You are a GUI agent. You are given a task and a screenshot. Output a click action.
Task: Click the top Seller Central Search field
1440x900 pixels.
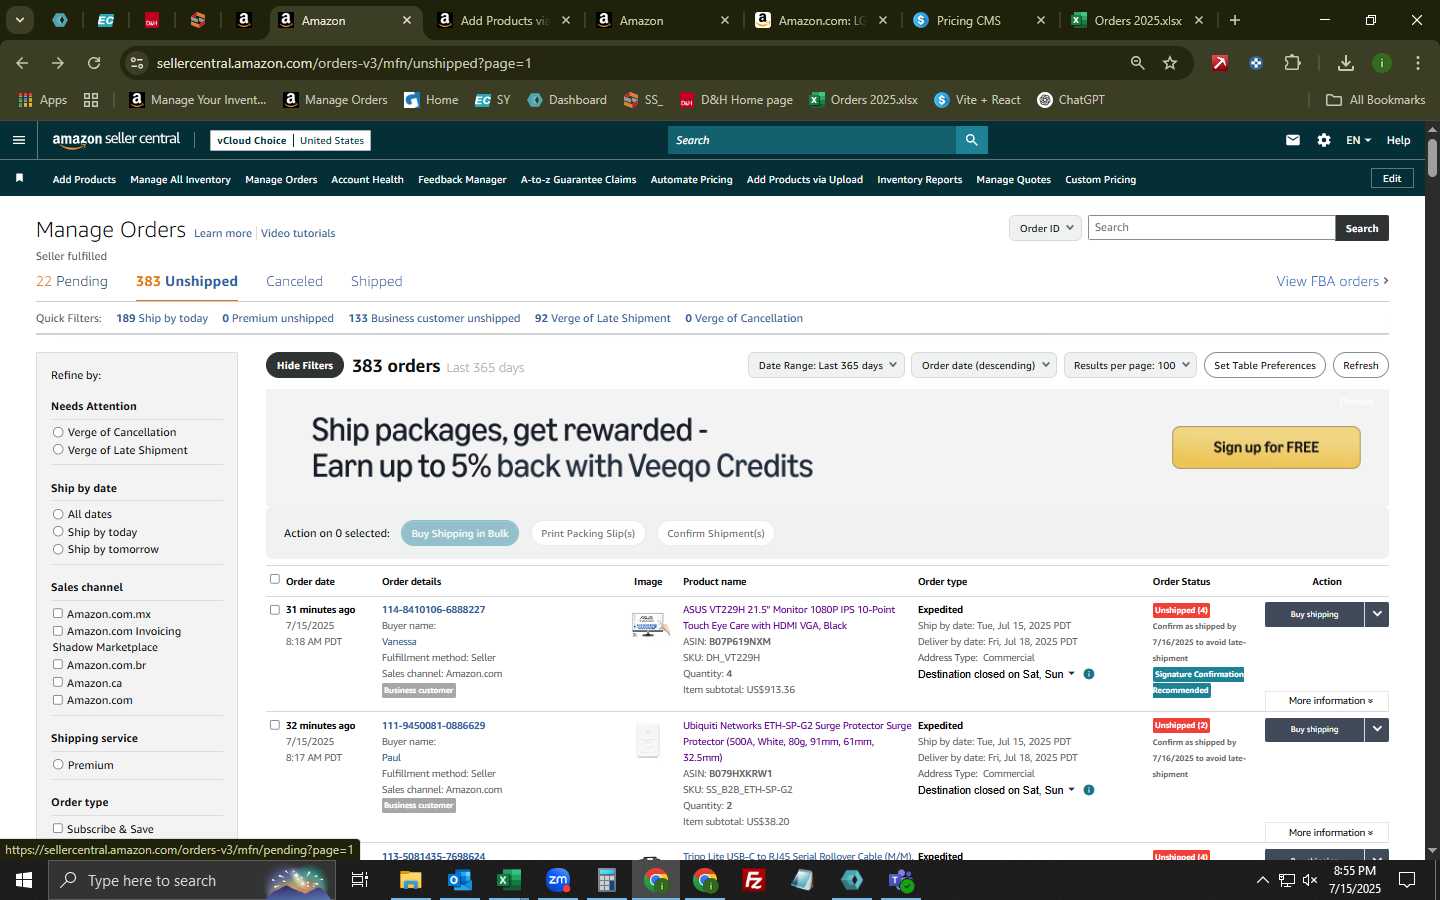pos(812,140)
